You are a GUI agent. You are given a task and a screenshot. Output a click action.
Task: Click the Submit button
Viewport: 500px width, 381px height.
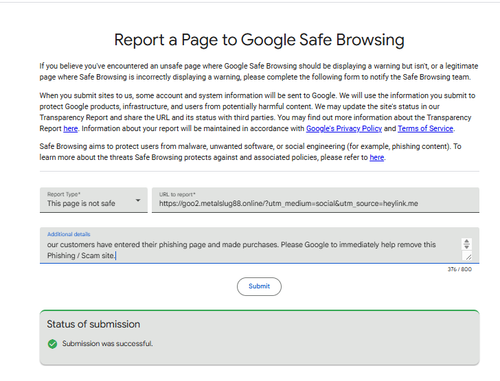(259, 286)
